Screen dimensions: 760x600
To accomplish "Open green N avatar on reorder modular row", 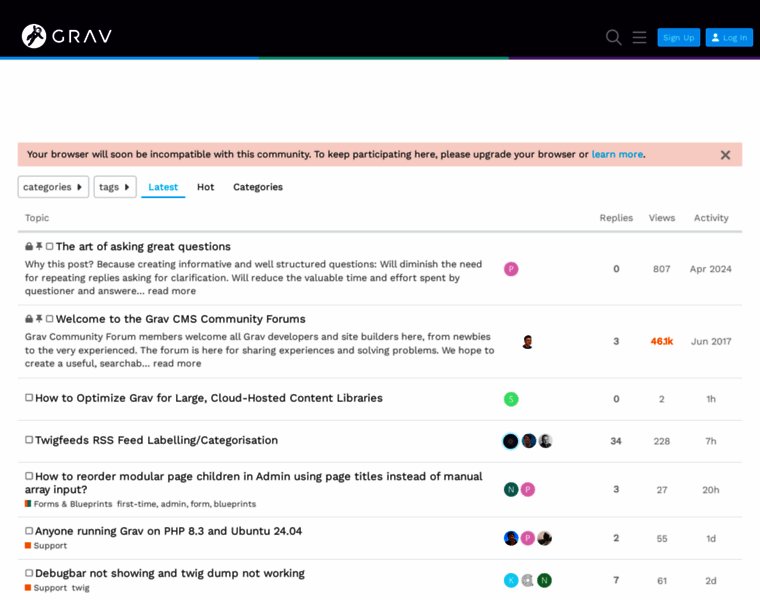I will pyautogui.click(x=511, y=489).
